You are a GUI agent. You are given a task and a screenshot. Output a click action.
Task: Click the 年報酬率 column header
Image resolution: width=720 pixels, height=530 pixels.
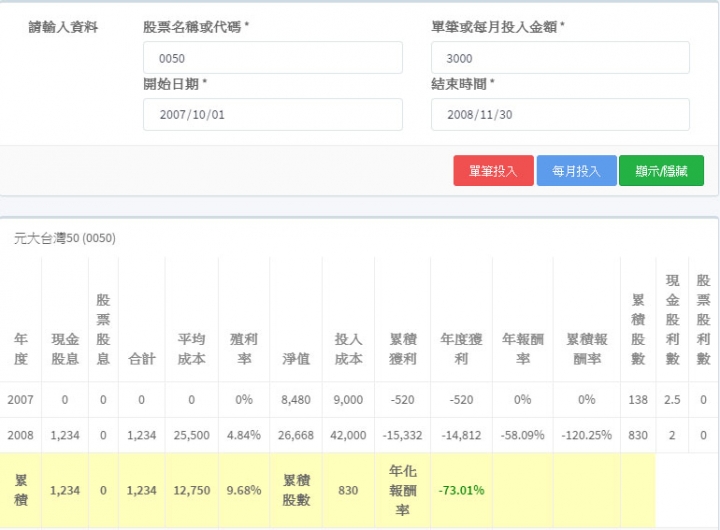click(523, 349)
